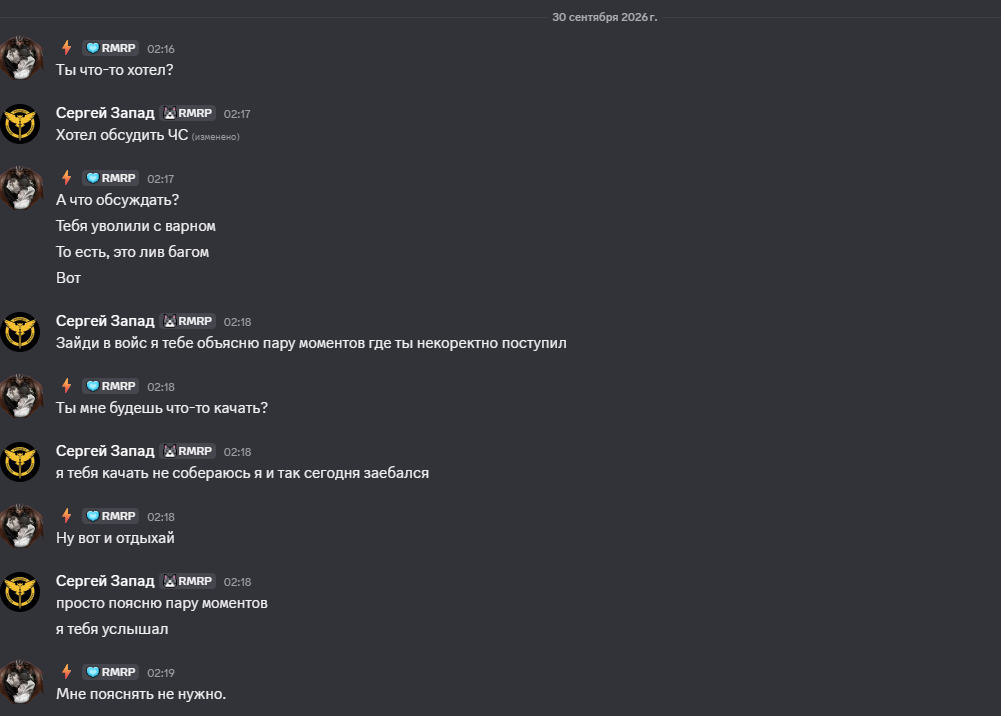Open the avatar beside 'Ну вот и отдыхай'
Screen dimensions: 1001x716
click(x=20, y=526)
